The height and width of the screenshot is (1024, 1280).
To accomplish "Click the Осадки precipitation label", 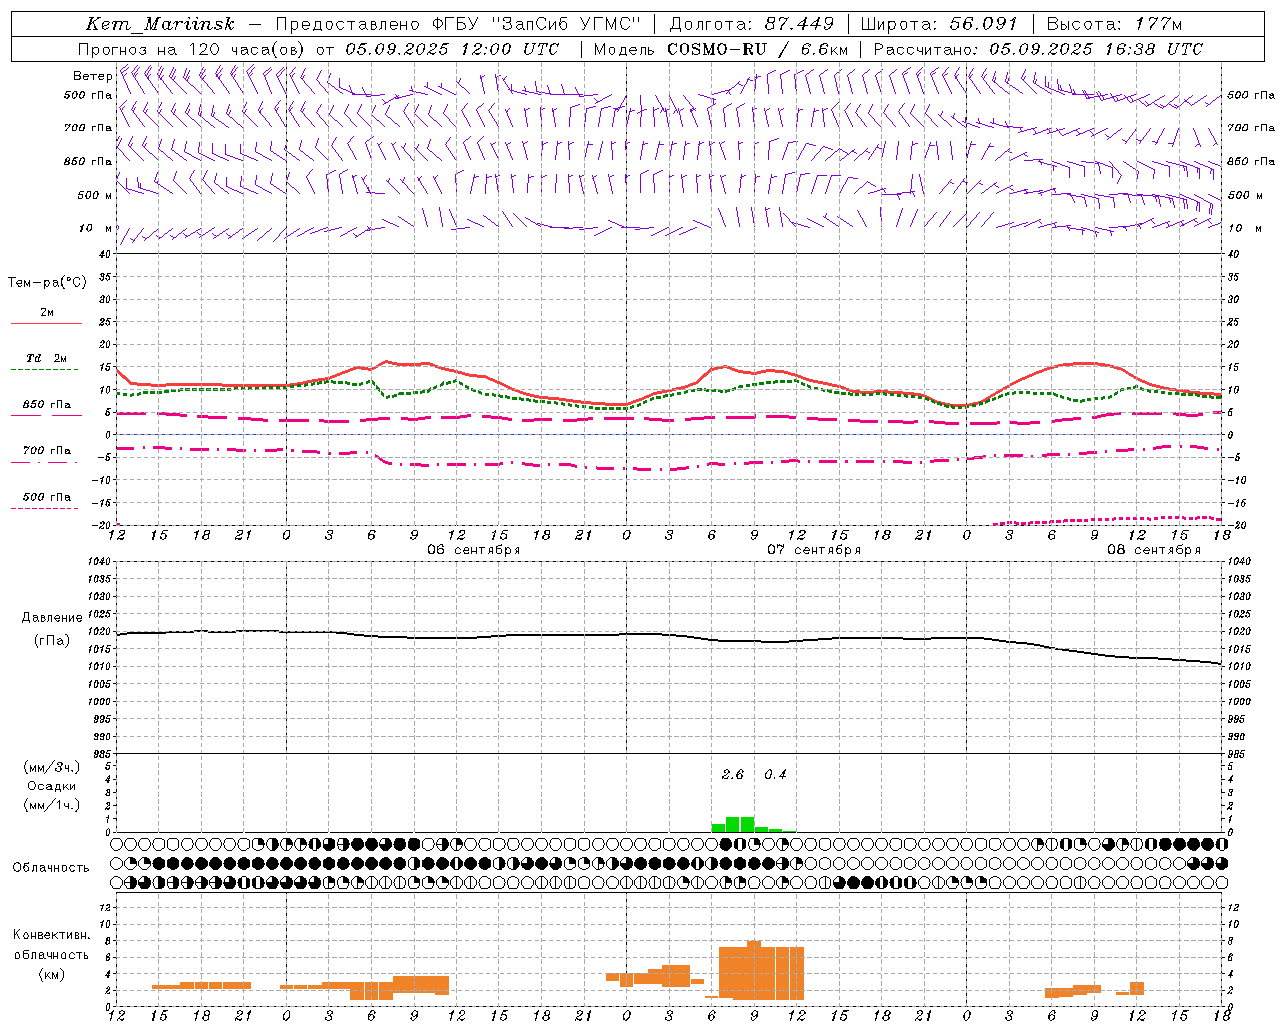I will (x=52, y=786).
